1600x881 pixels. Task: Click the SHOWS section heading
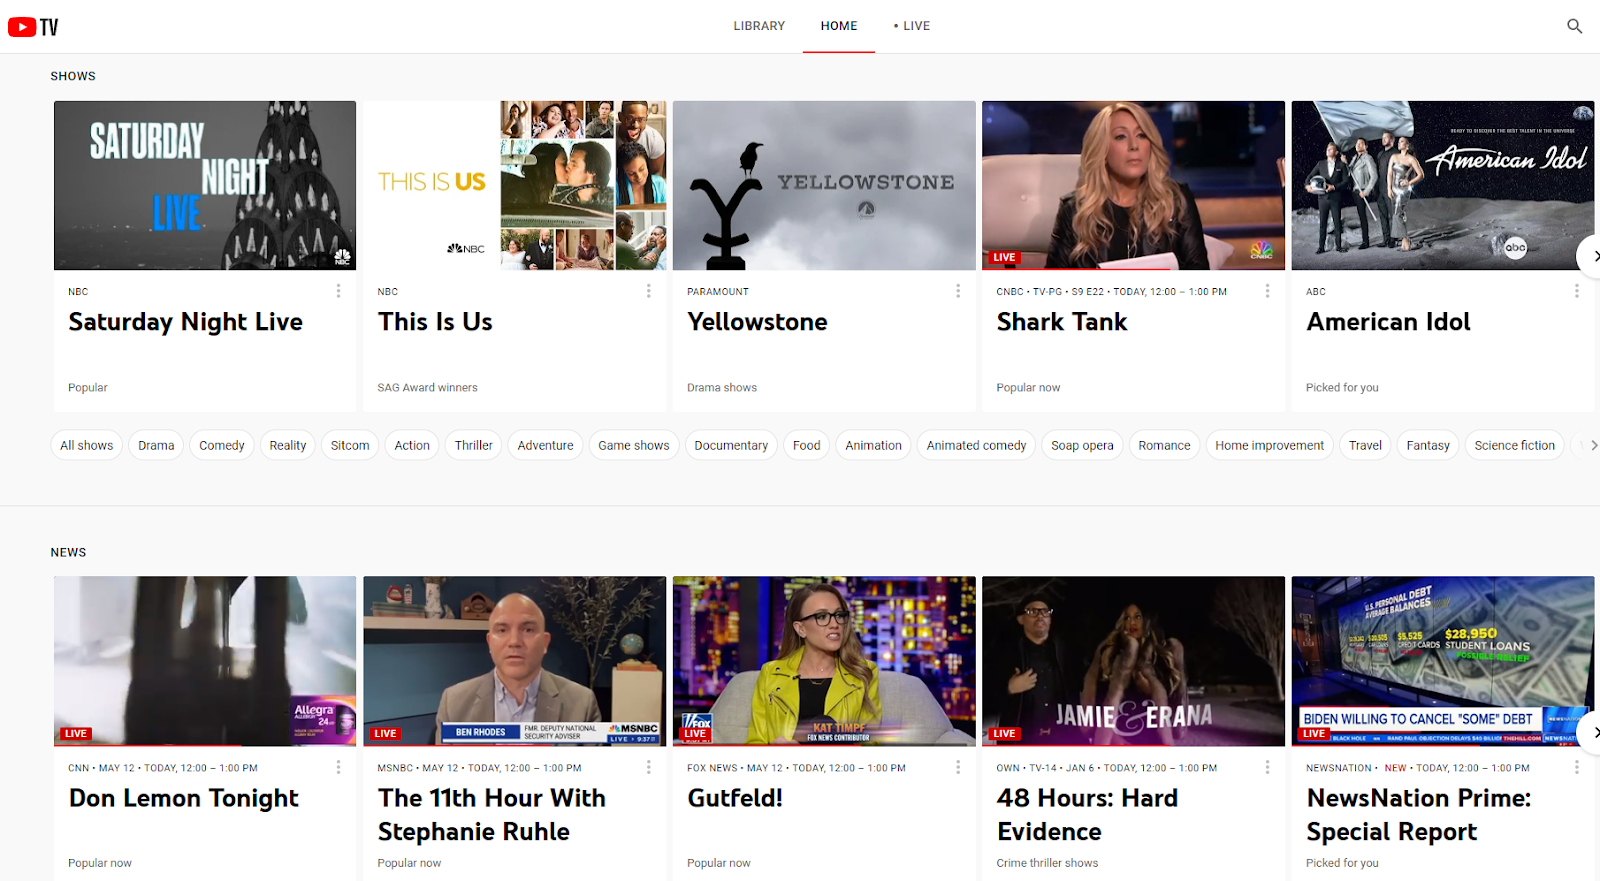click(73, 76)
